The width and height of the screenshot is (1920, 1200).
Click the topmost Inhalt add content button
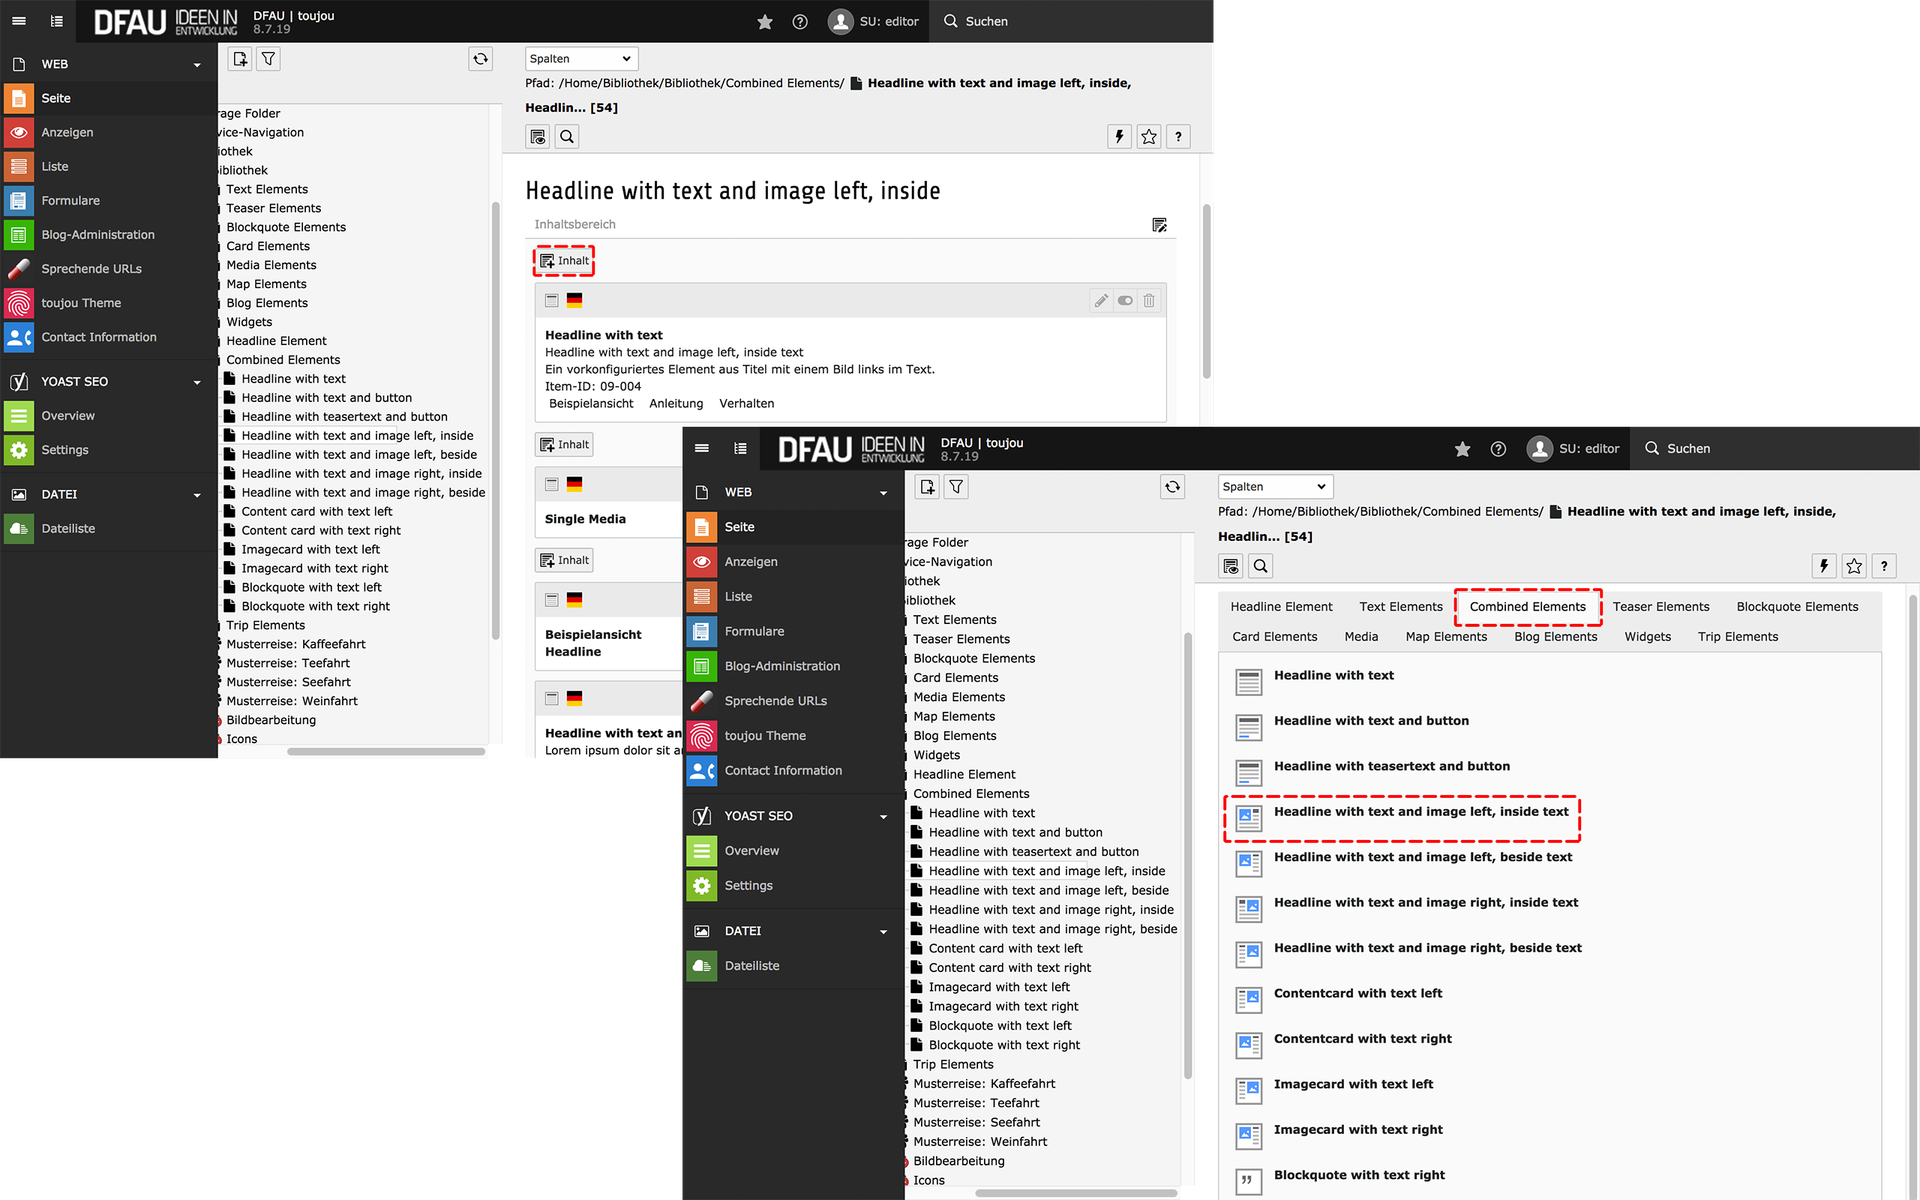click(x=565, y=261)
